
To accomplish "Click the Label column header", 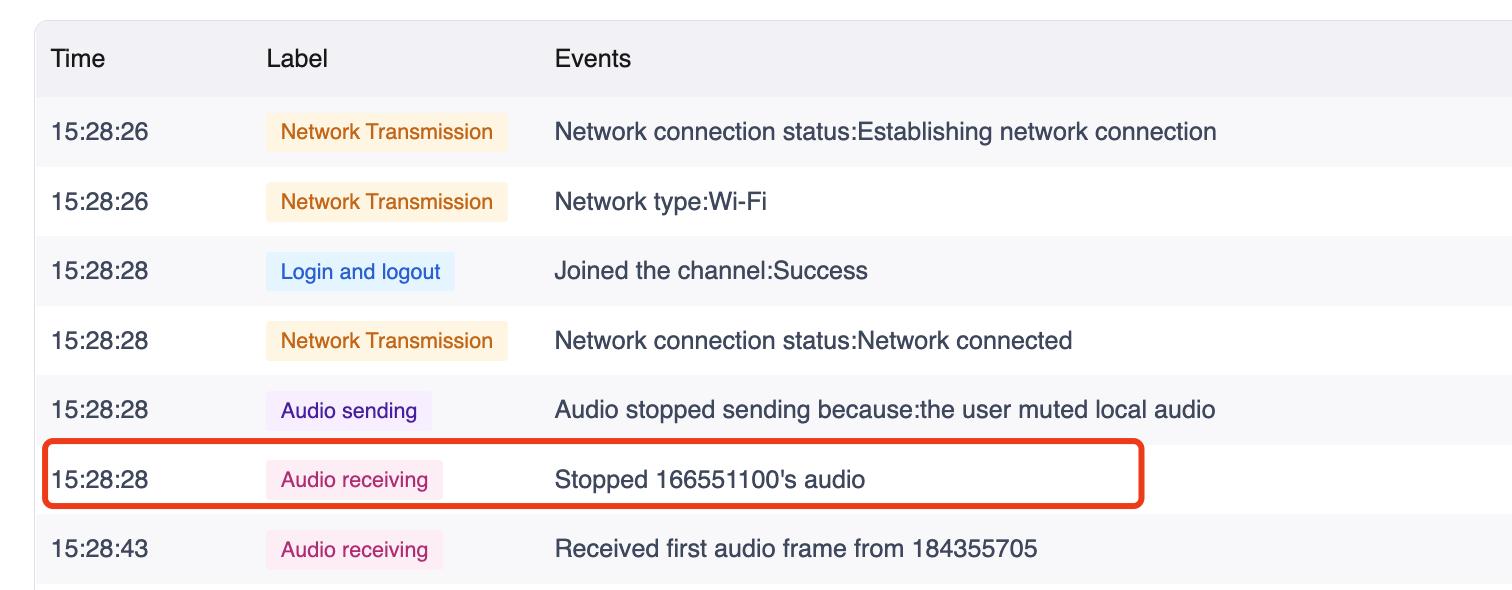I will (297, 59).
